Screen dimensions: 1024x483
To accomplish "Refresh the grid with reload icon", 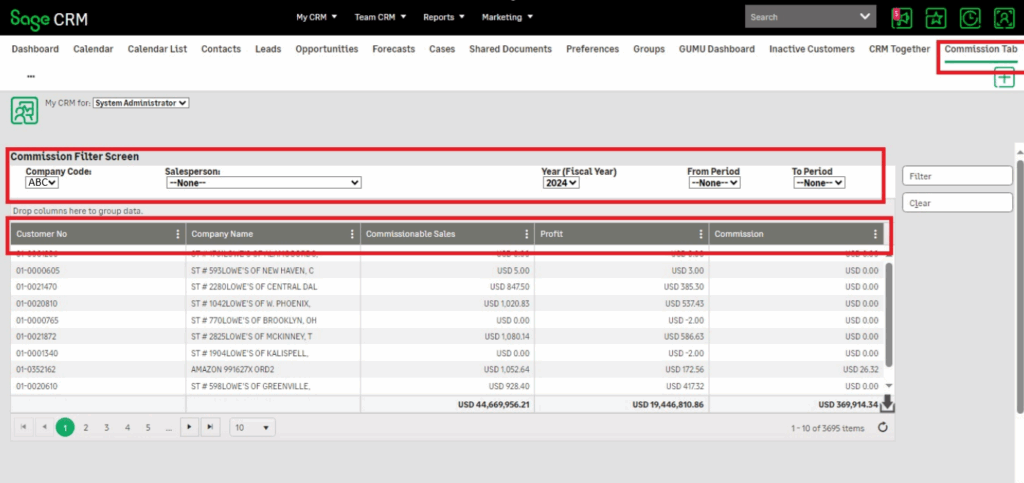I will pyautogui.click(x=883, y=427).
